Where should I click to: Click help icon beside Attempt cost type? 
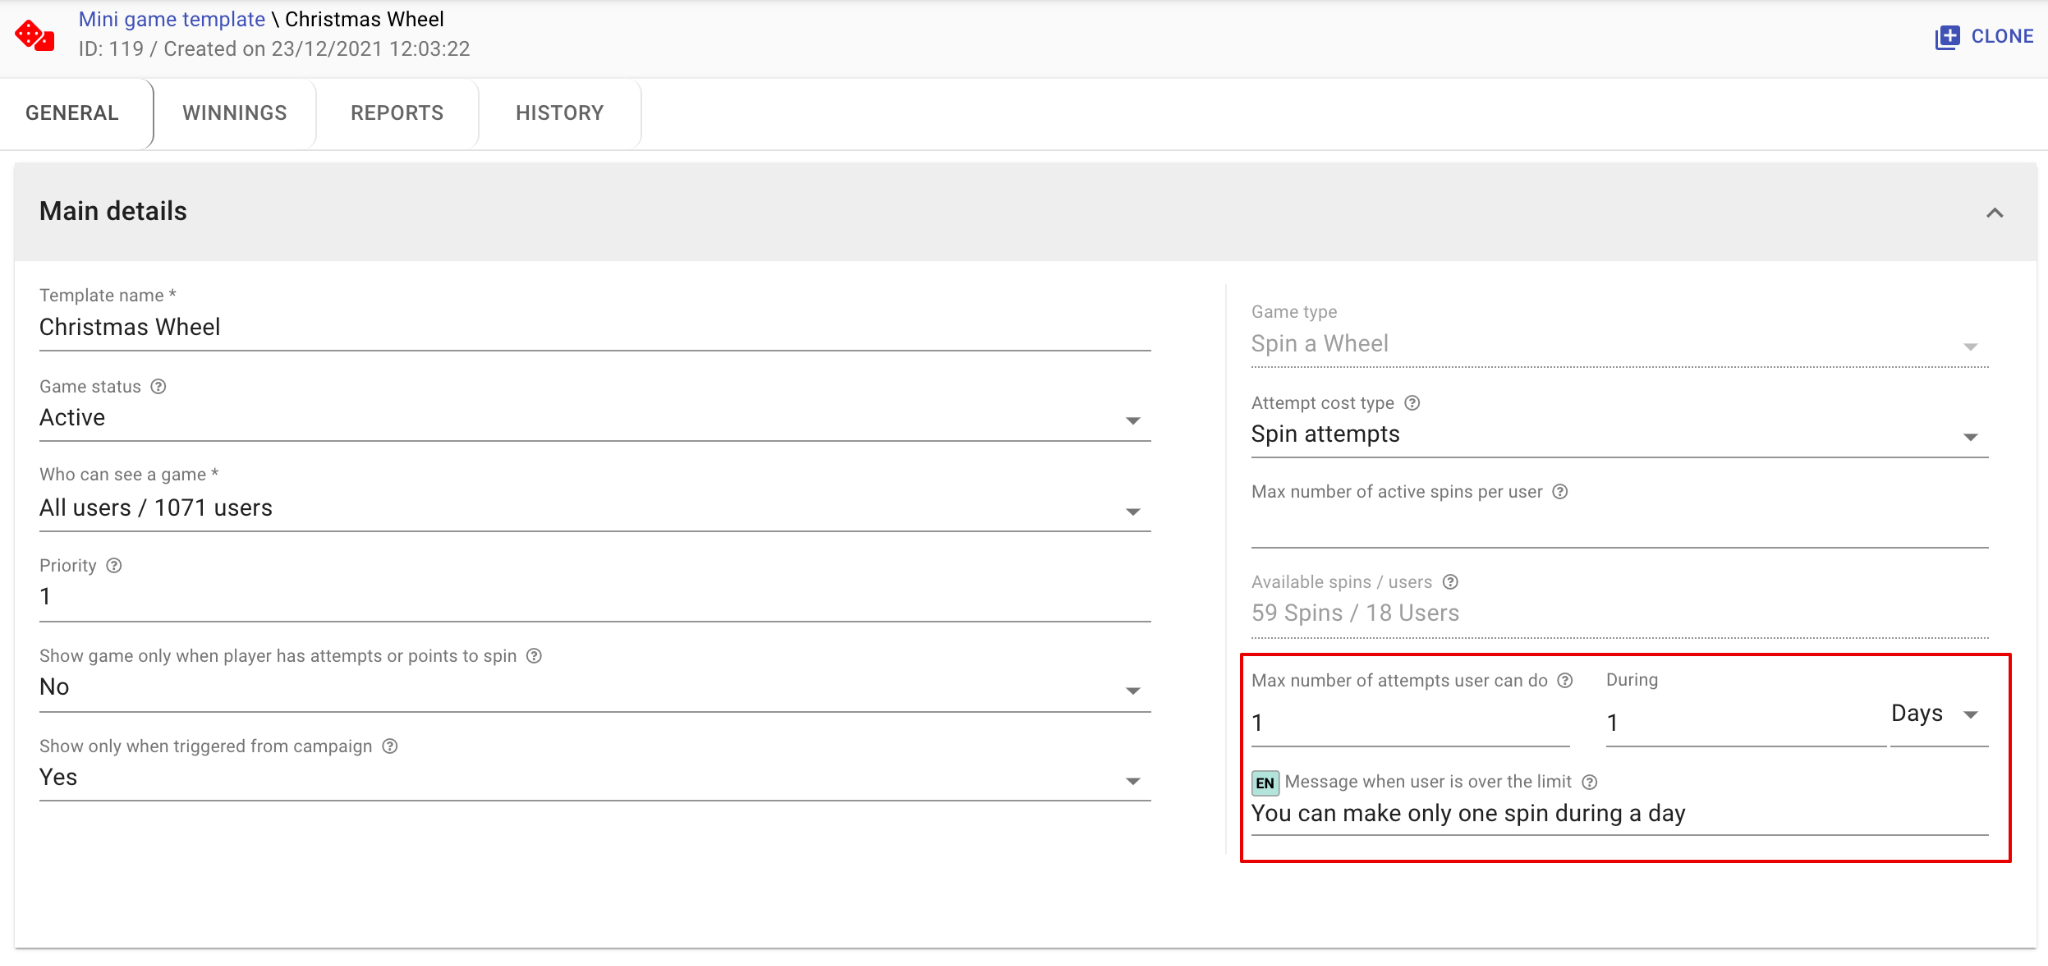[x=1412, y=403]
